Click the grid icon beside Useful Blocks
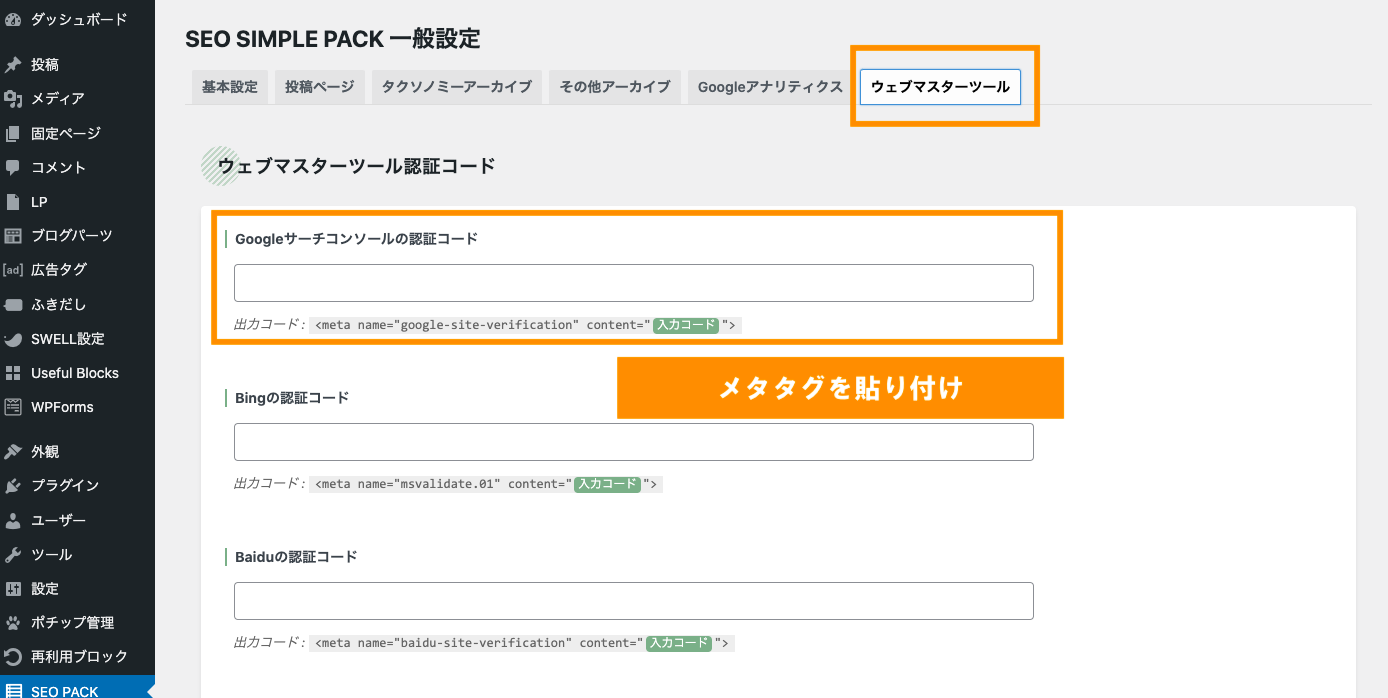1388x698 pixels. pos(13,373)
